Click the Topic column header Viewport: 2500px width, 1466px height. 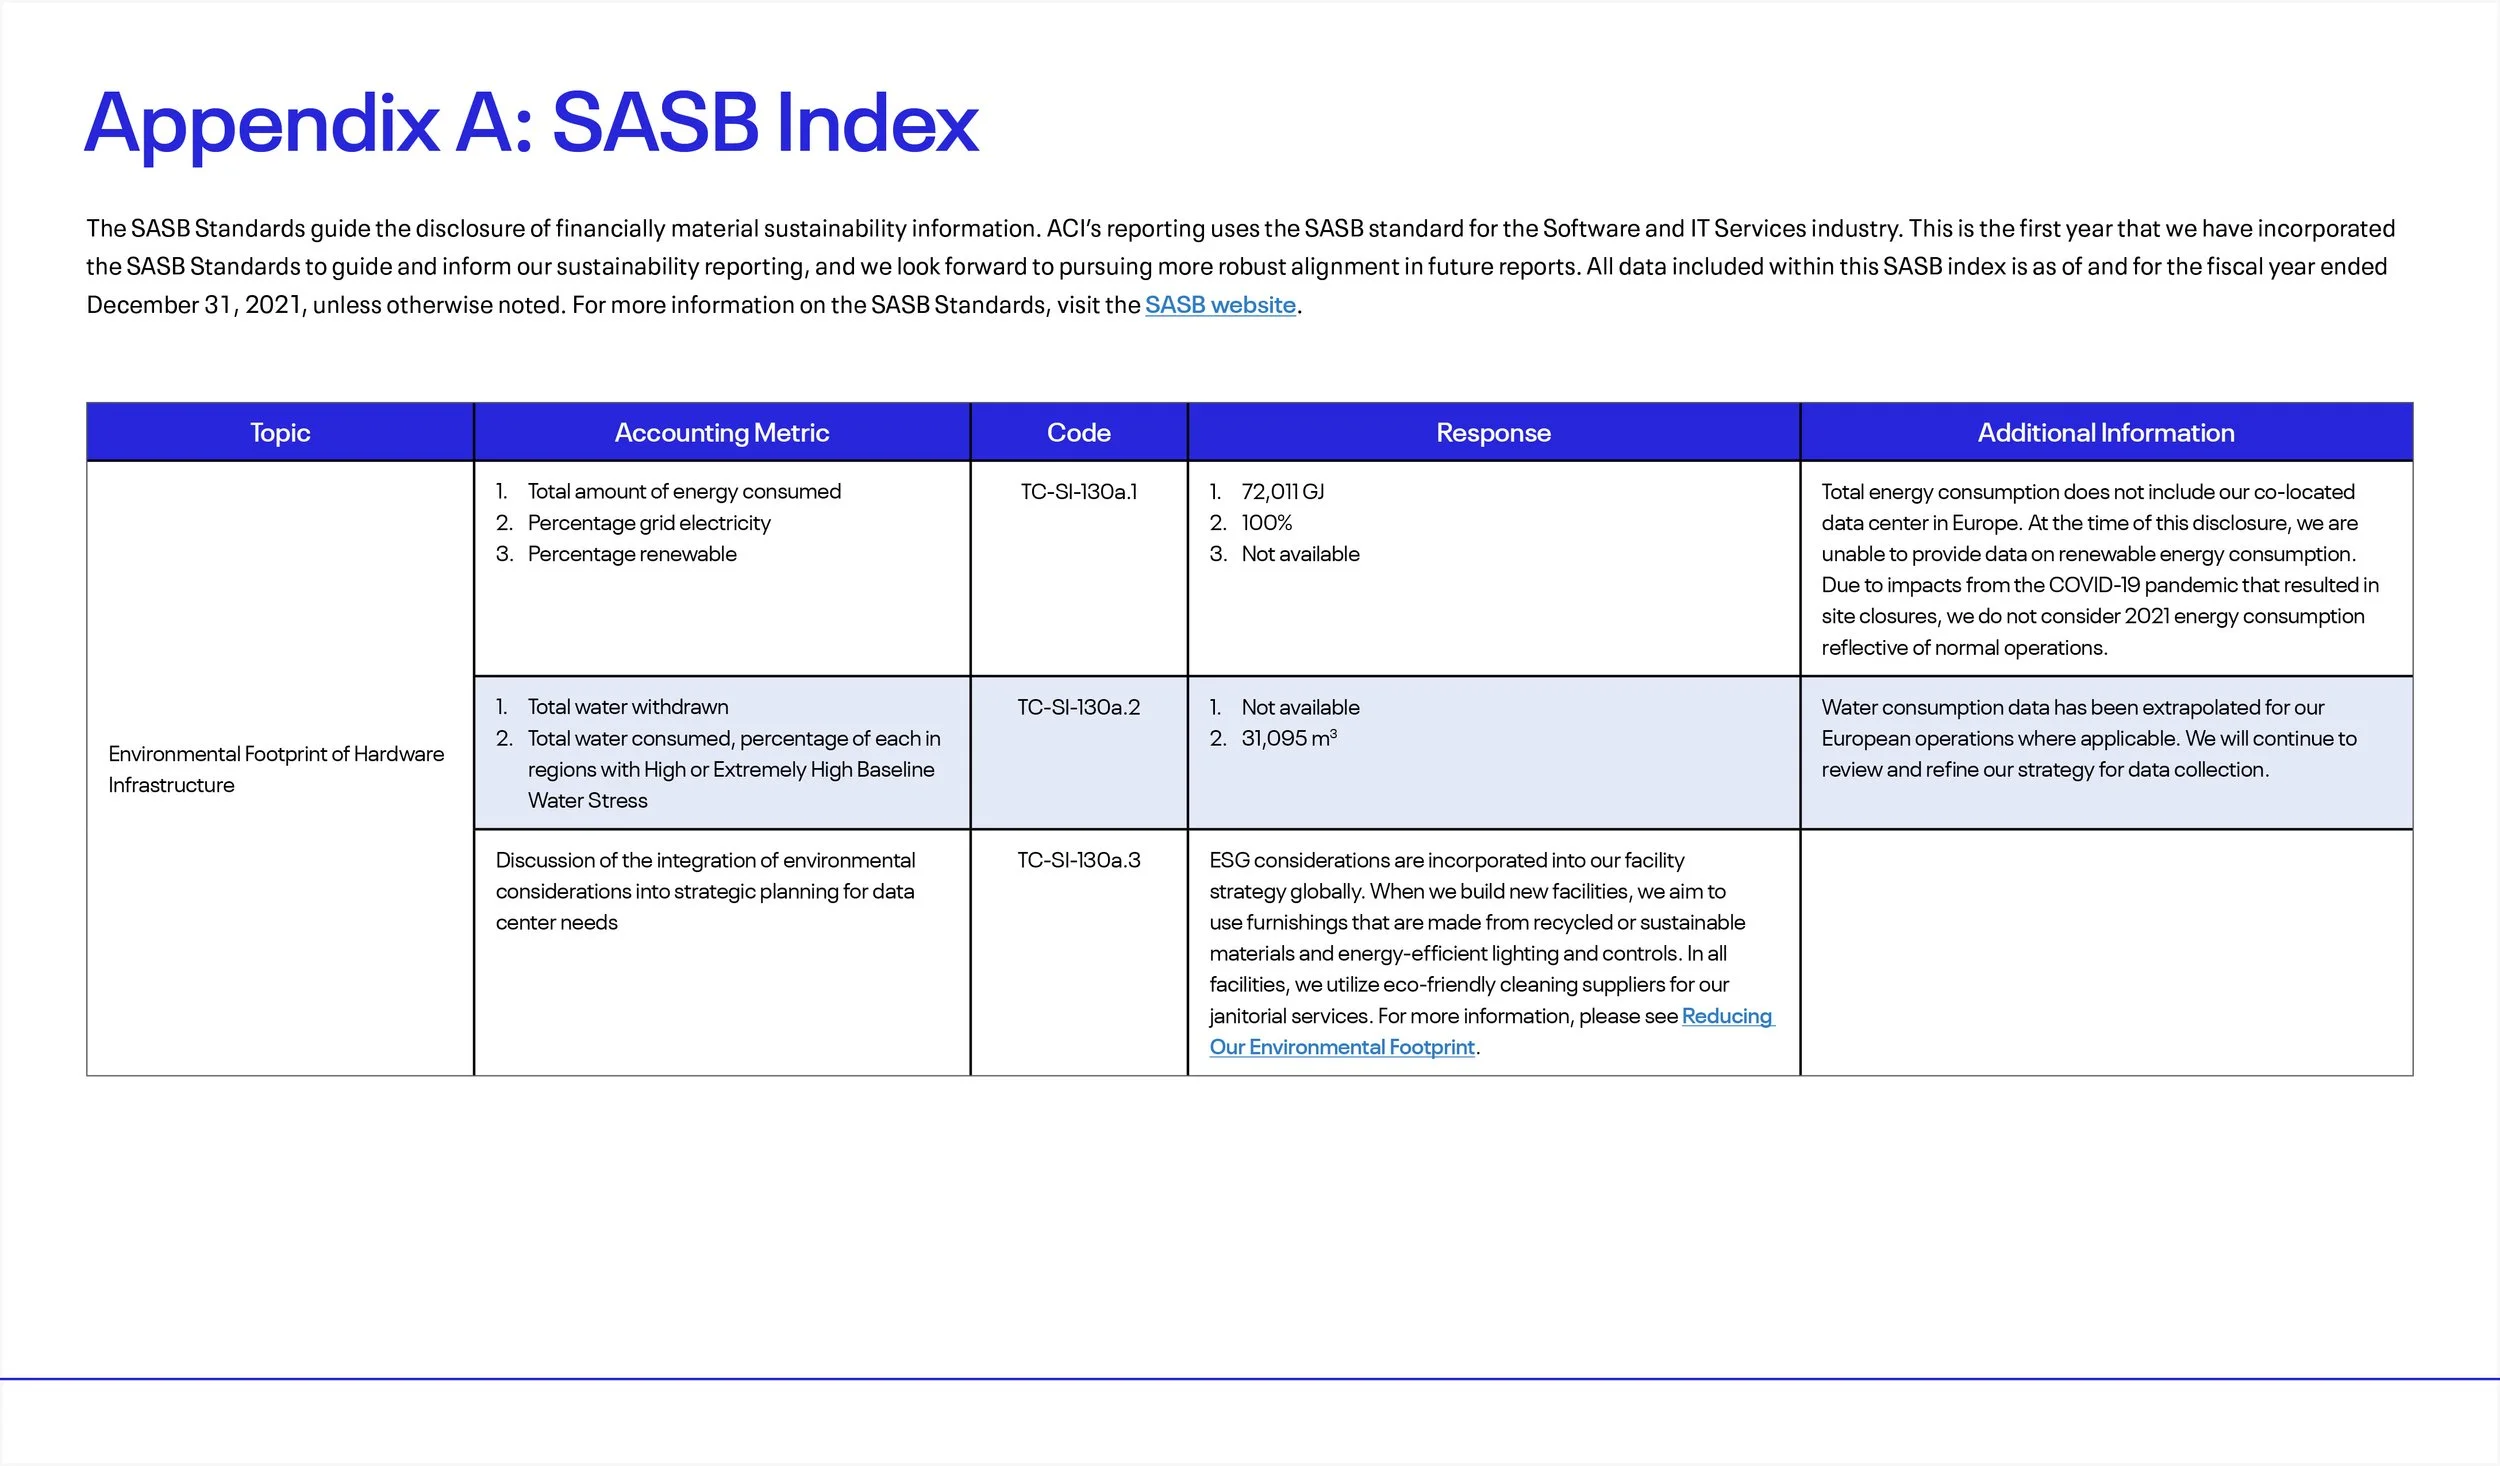279,432
